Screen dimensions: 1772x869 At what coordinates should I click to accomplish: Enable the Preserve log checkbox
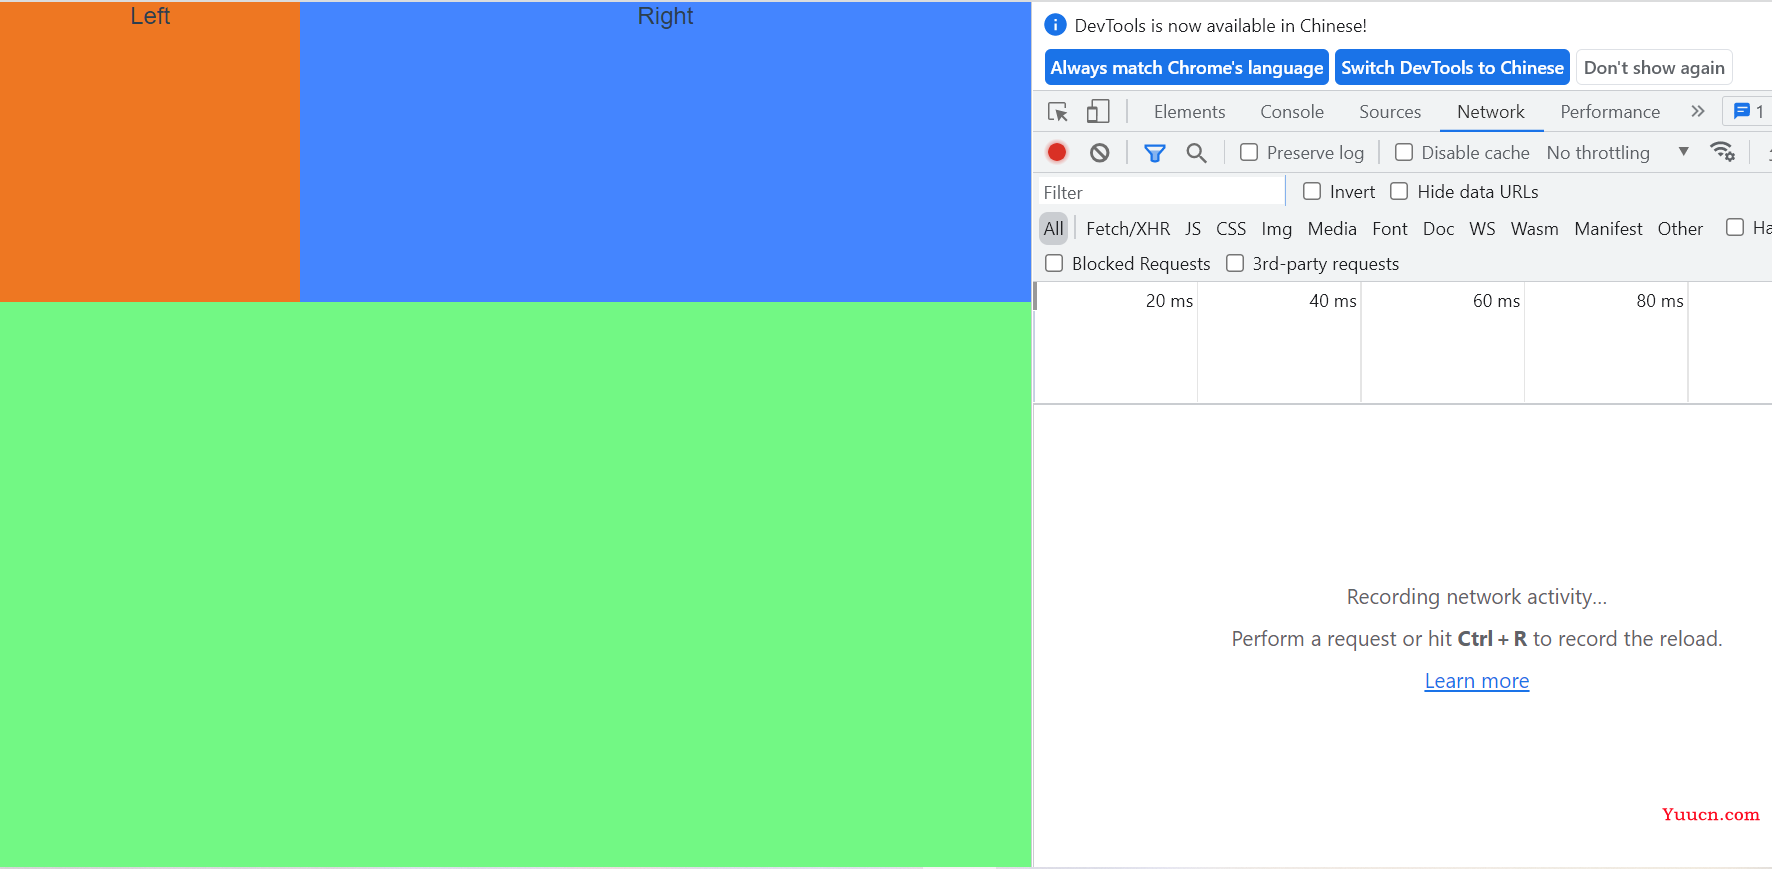pyautogui.click(x=1249, y=152)
